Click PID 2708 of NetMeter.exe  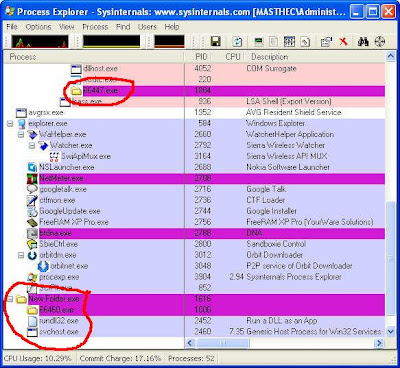point(203,178)
